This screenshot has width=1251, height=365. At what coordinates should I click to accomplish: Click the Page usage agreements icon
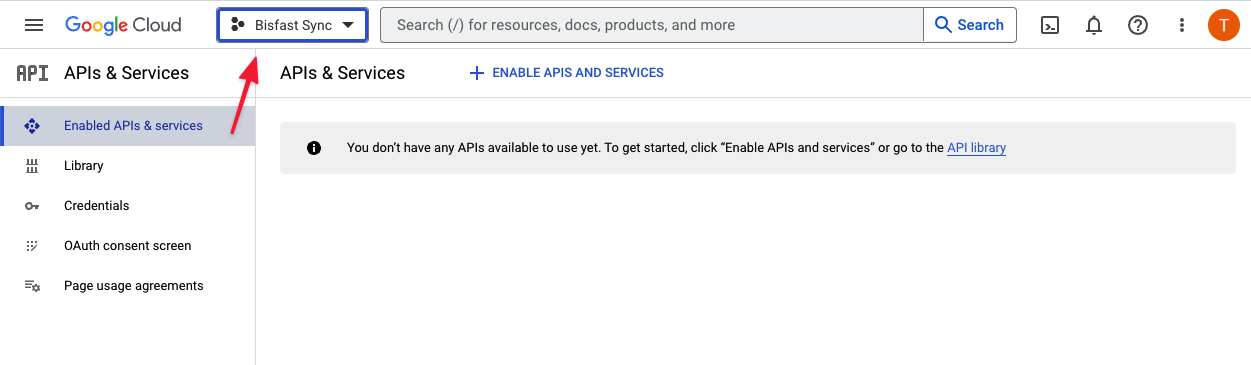[x=32, y=286]
